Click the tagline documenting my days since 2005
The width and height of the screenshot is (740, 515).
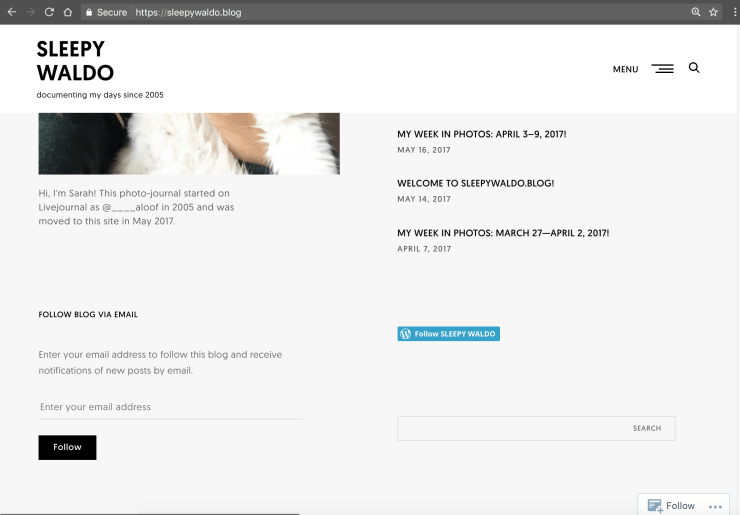100,95
